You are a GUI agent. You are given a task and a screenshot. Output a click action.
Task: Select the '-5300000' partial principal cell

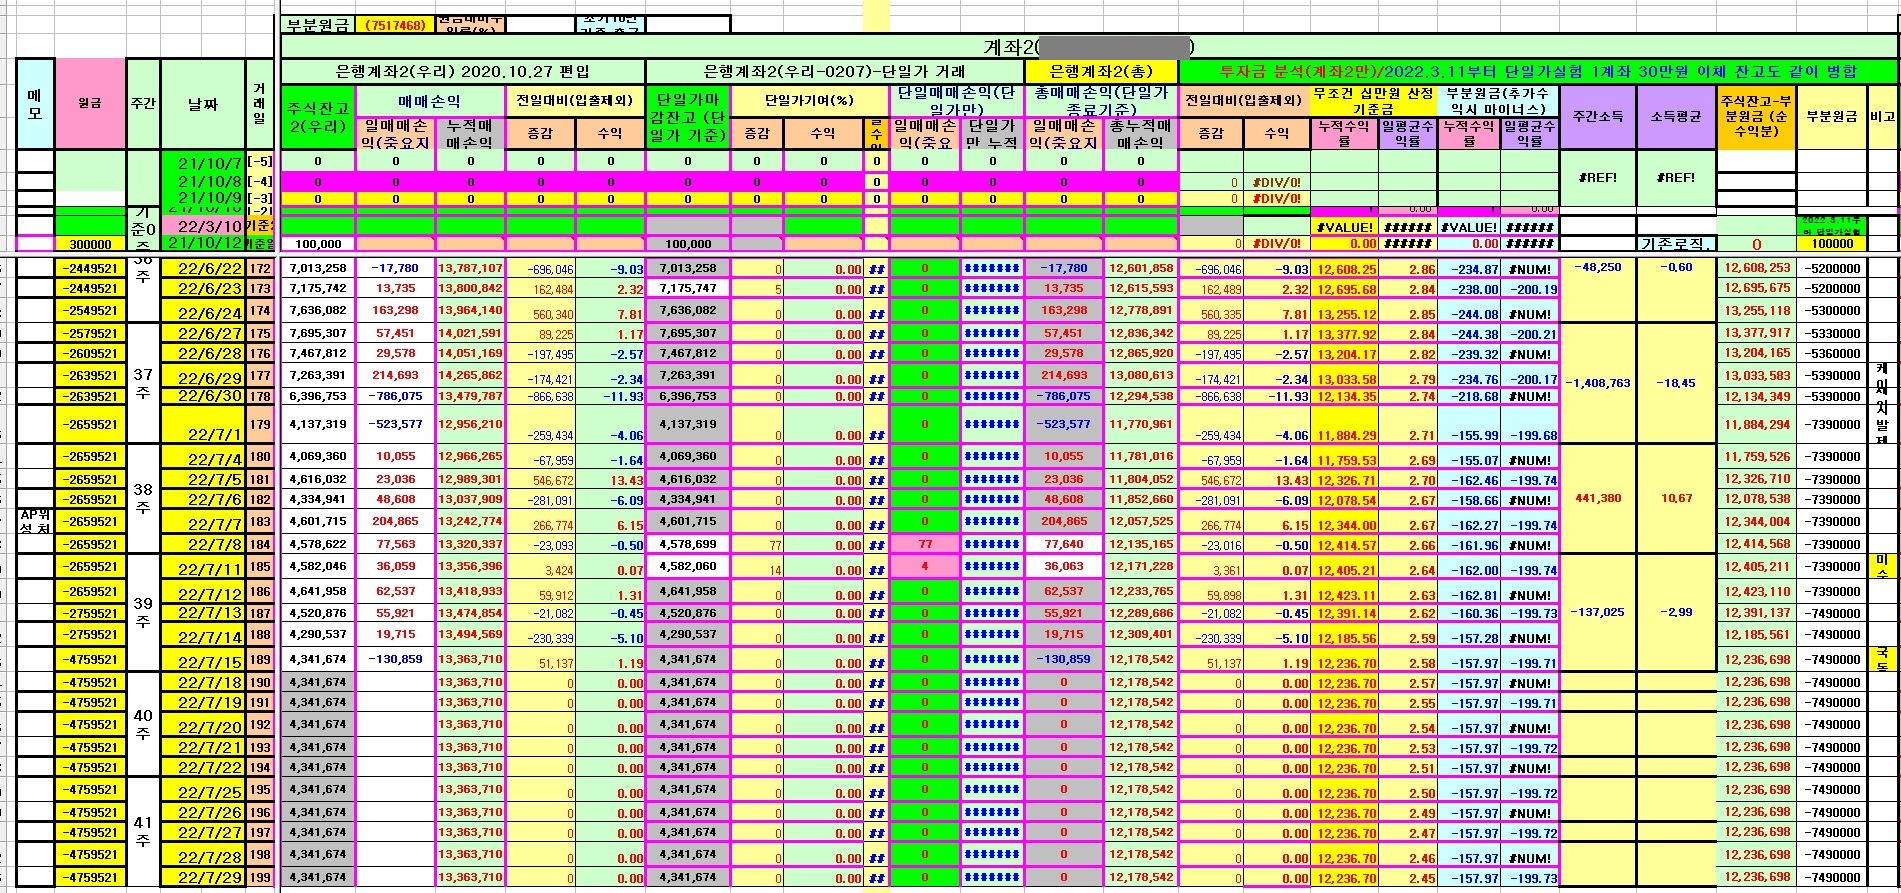pos(1832,311)
